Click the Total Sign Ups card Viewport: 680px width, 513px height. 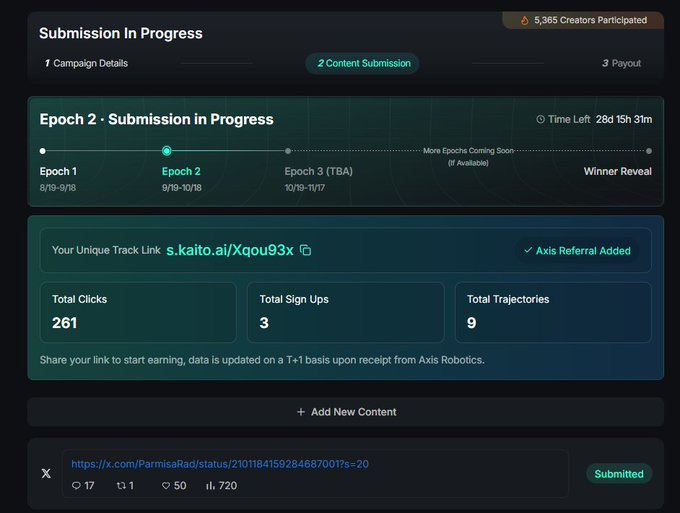pyautogui.click(x=346, y=312)
